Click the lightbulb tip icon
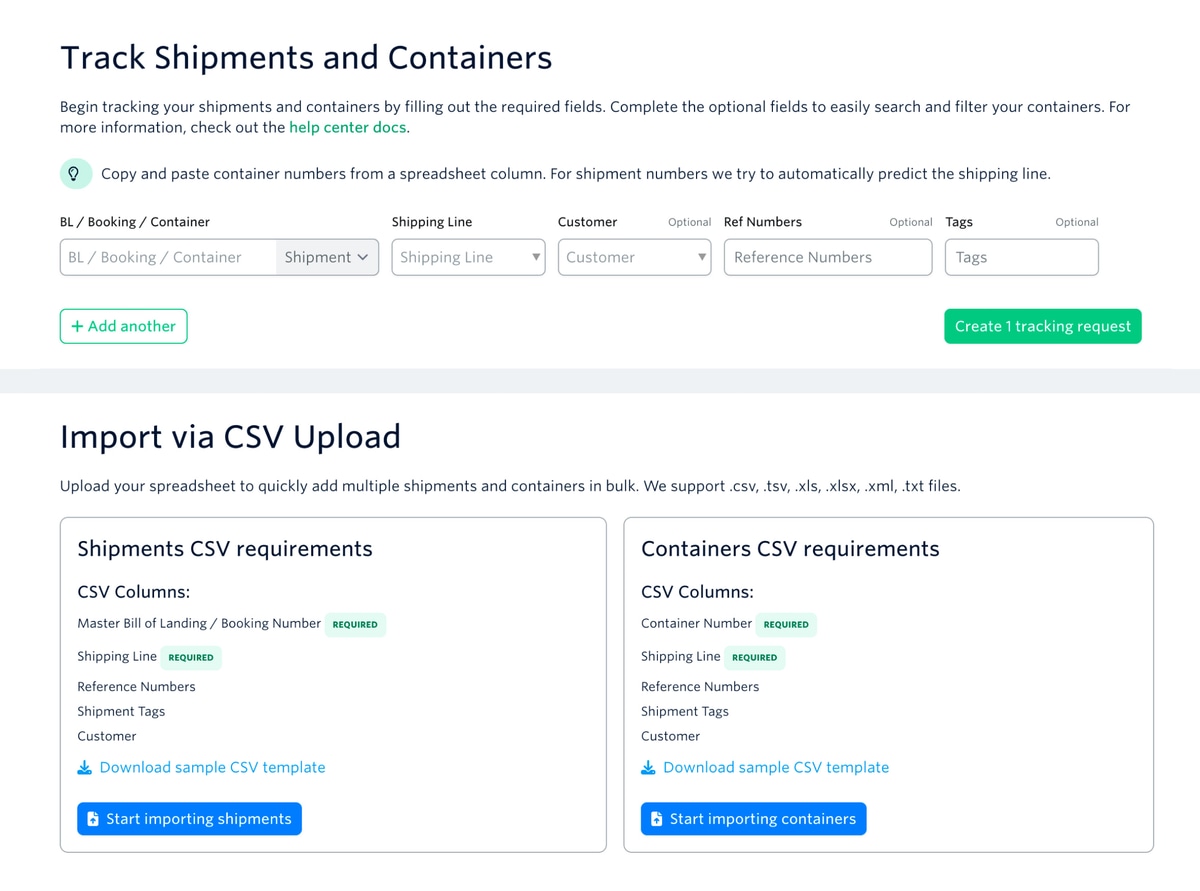 [73, 174]
